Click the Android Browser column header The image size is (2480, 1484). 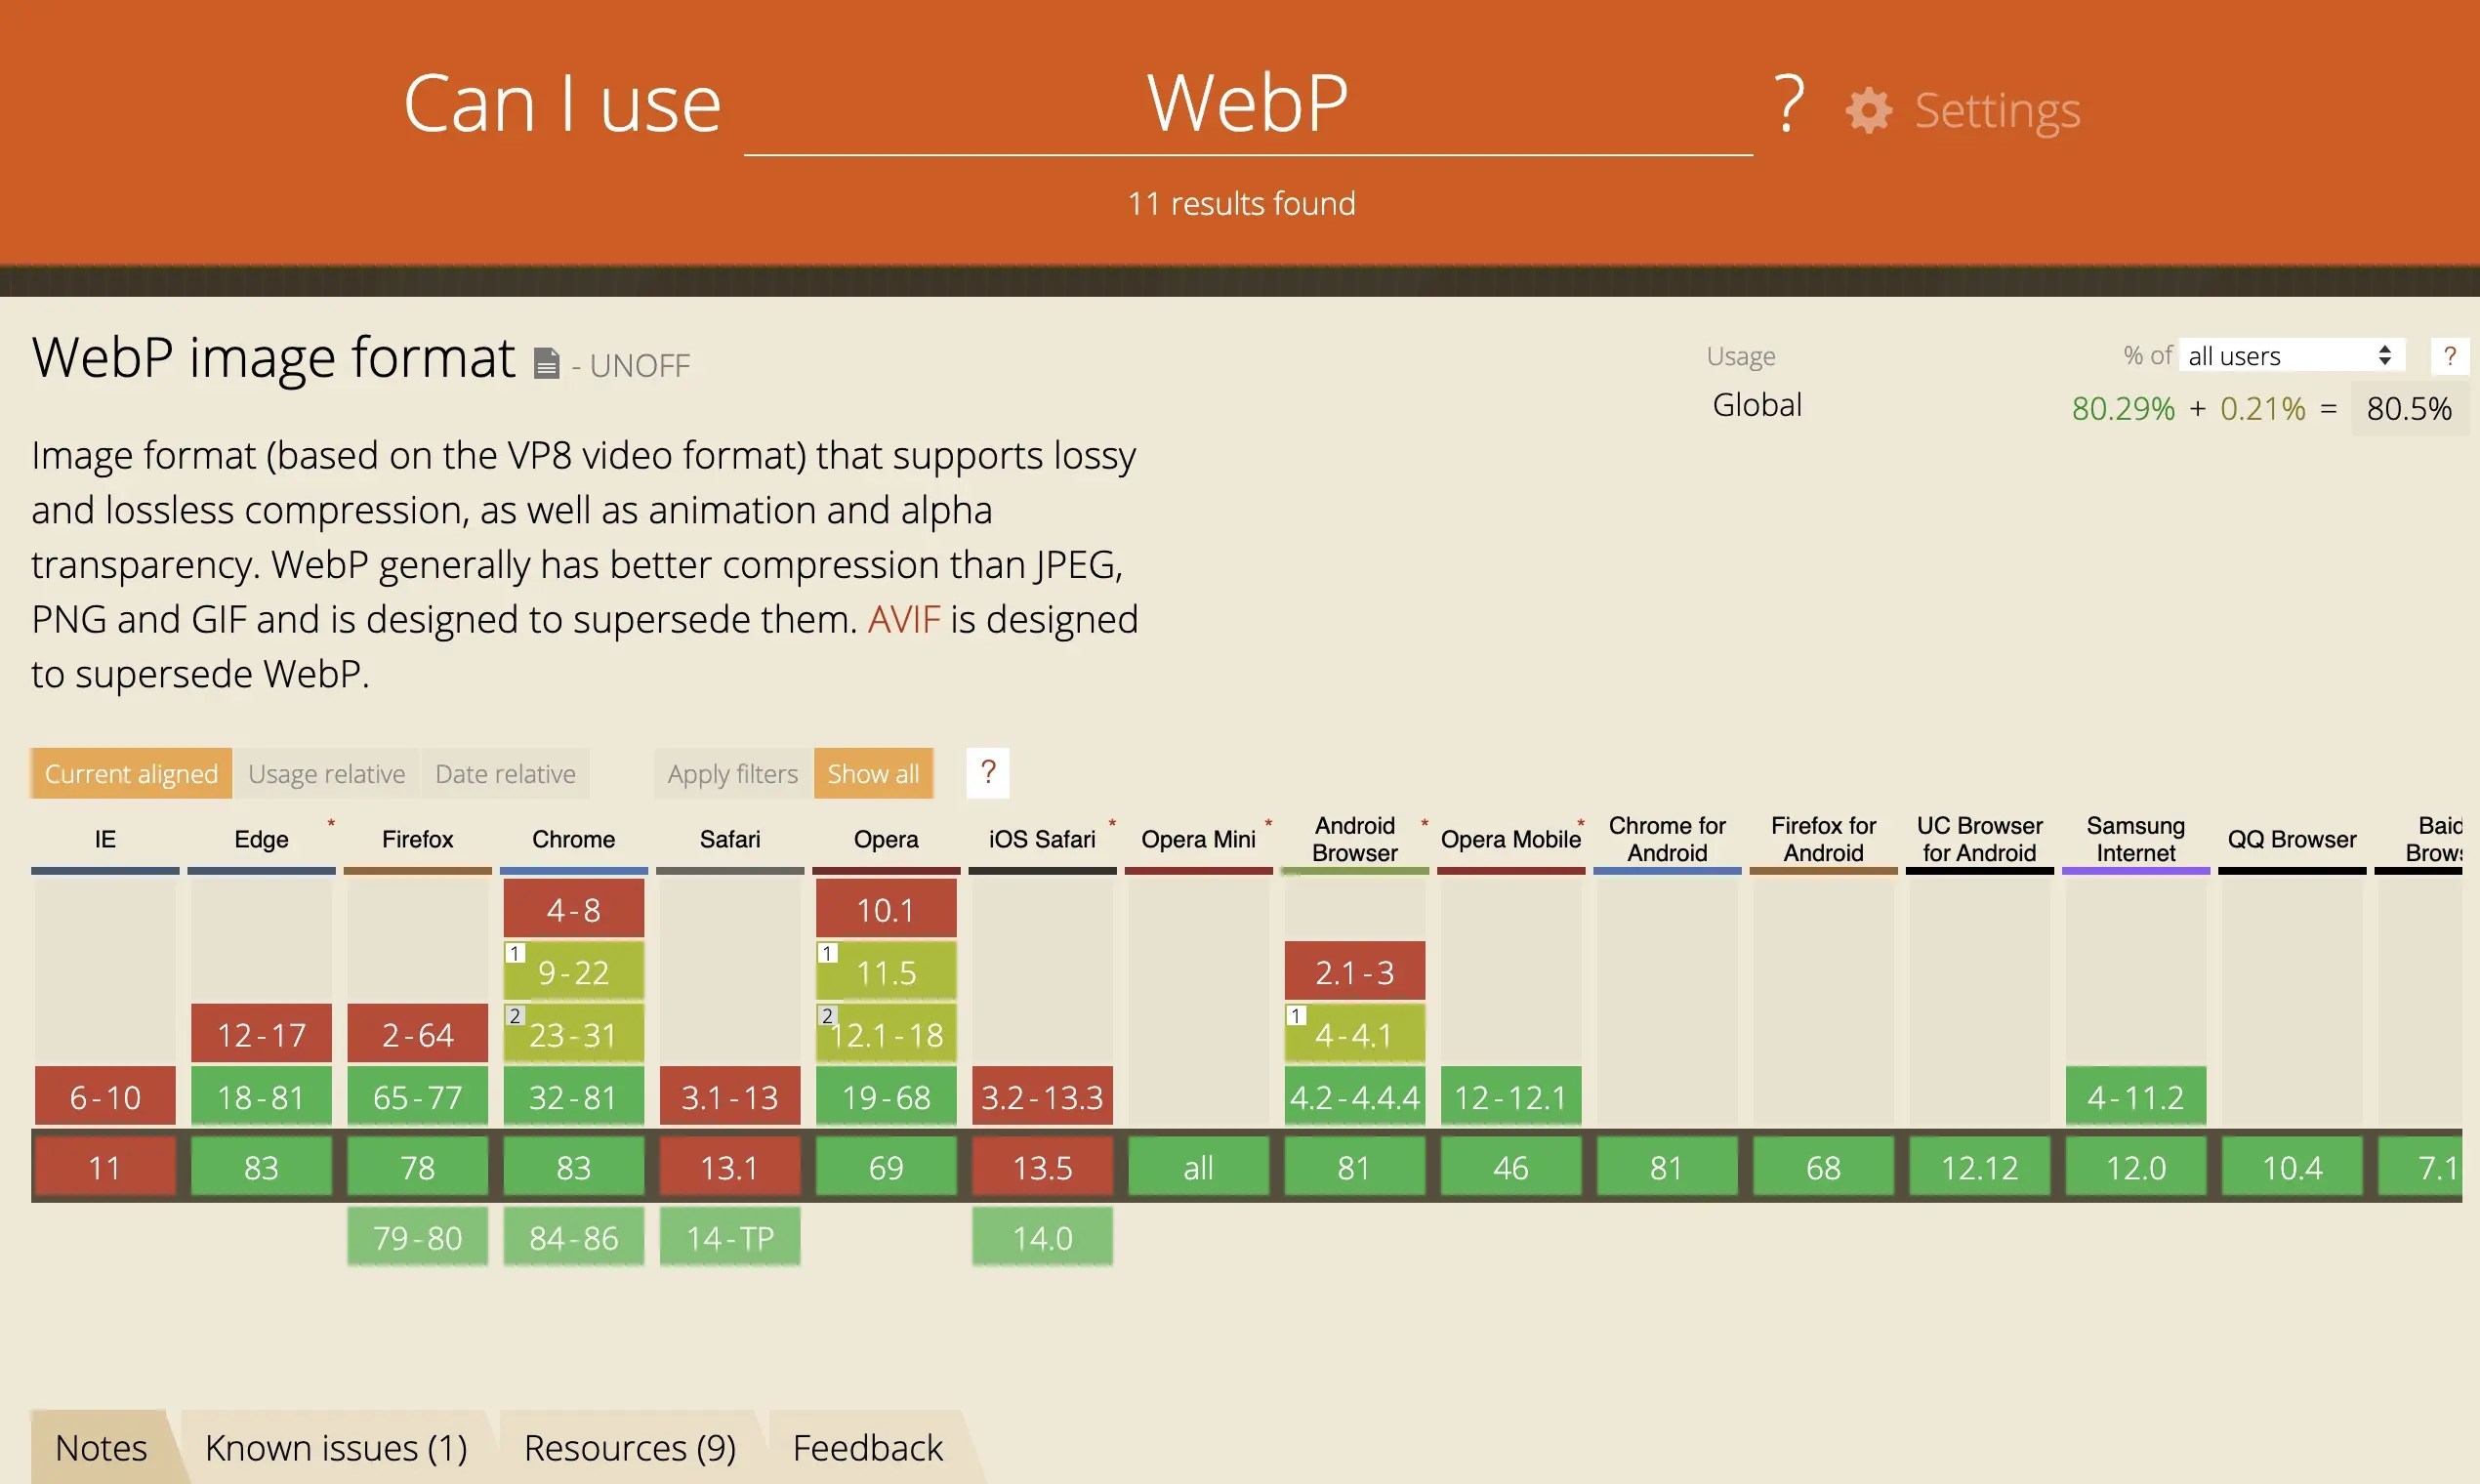[1354, 839]
